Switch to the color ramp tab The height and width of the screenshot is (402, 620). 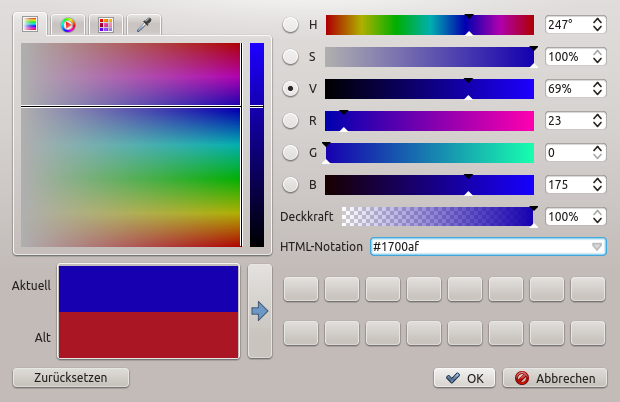coord(30,25)
